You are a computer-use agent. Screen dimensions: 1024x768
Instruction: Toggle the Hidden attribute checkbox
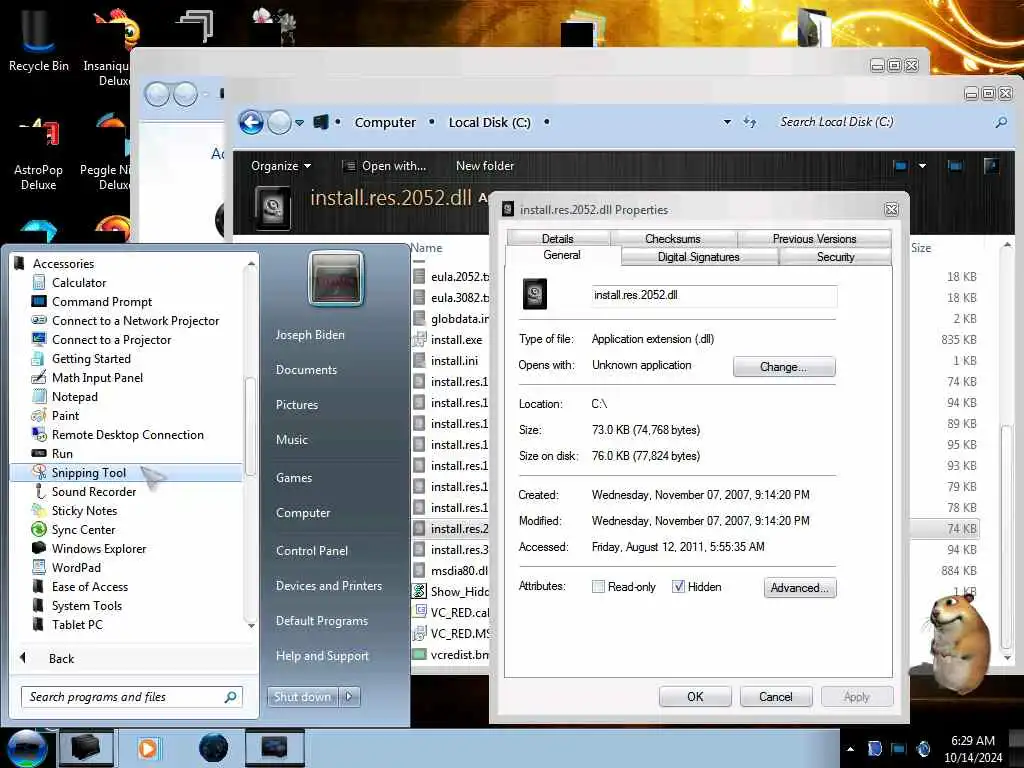point(679,586)
